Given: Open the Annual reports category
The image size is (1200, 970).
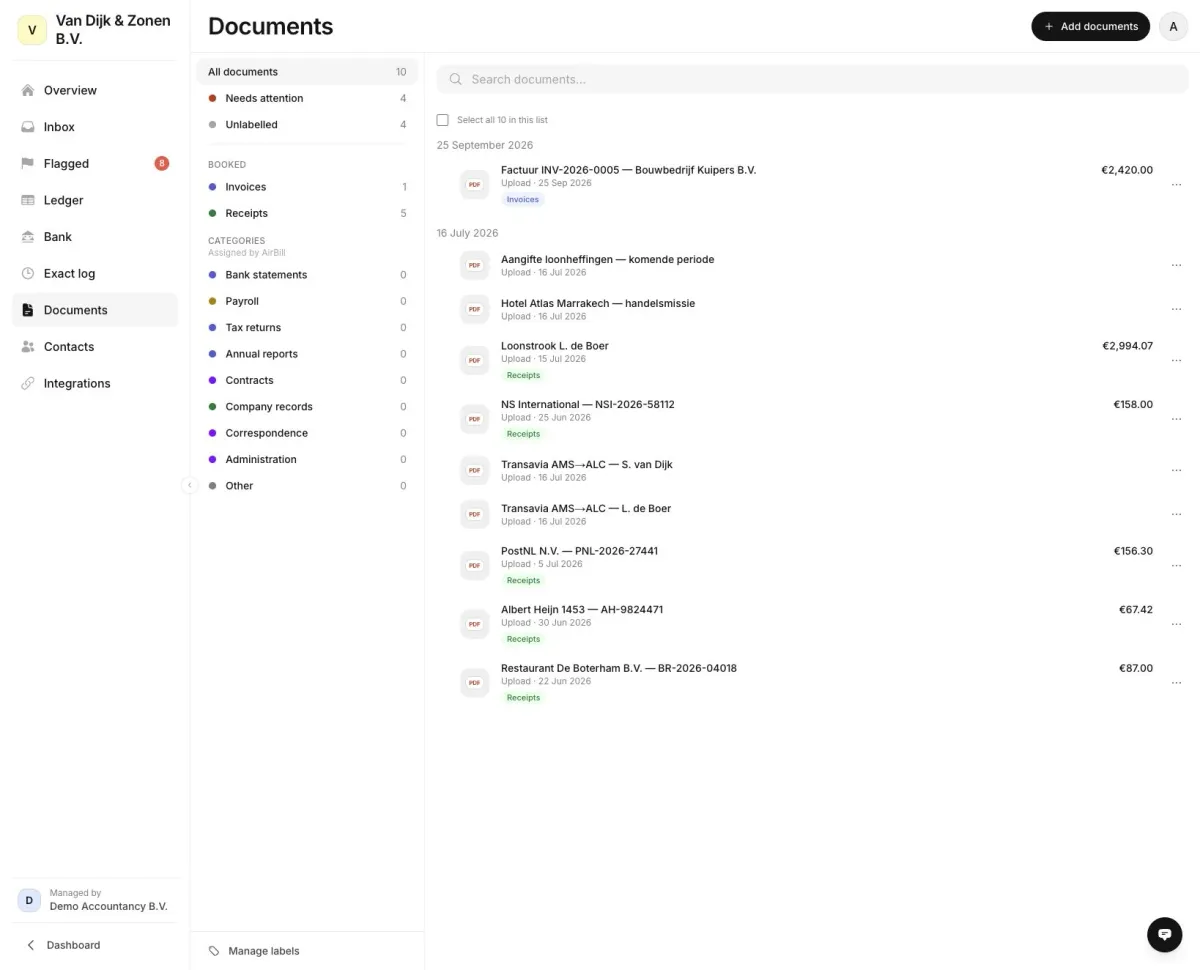Looking at the screenshot, I should tap(307, 354).
